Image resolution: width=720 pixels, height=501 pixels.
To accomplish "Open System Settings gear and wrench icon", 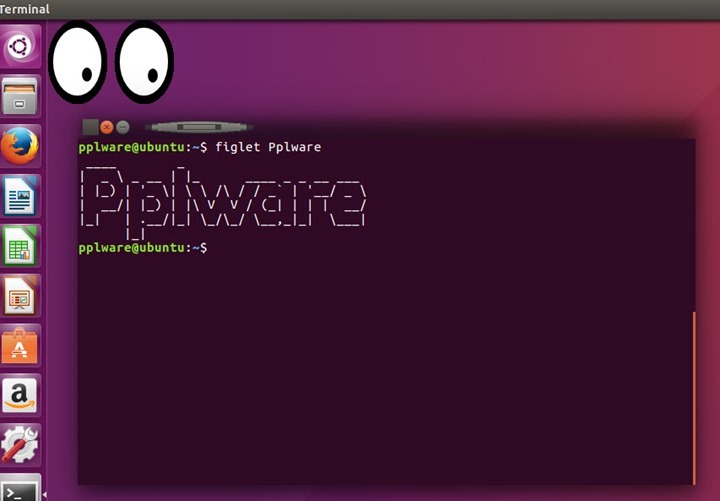I will point(20,445).
